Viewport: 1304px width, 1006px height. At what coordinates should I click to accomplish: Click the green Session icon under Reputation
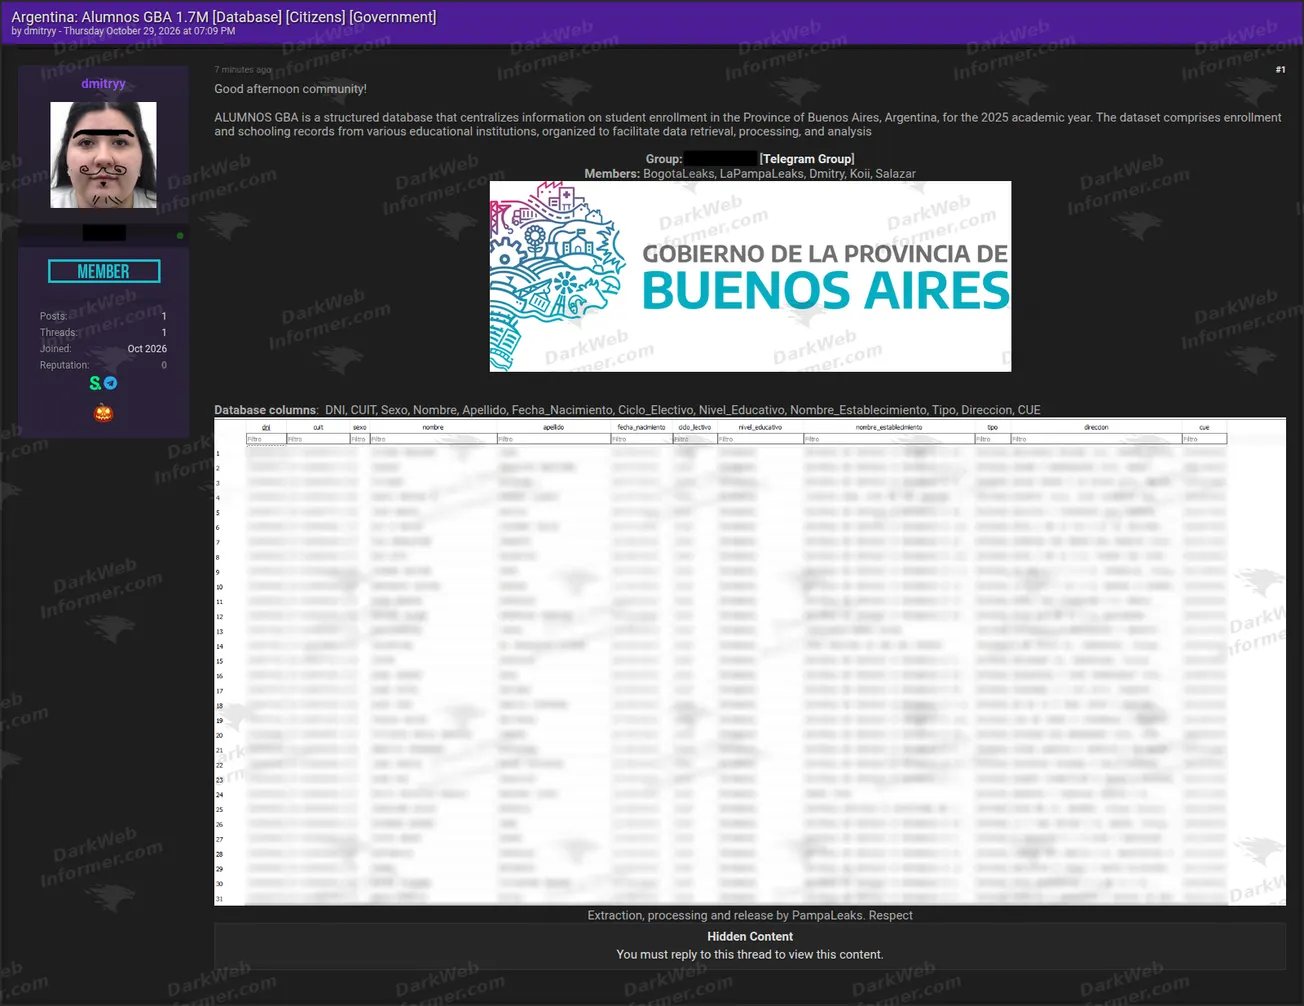pos(95,383)
